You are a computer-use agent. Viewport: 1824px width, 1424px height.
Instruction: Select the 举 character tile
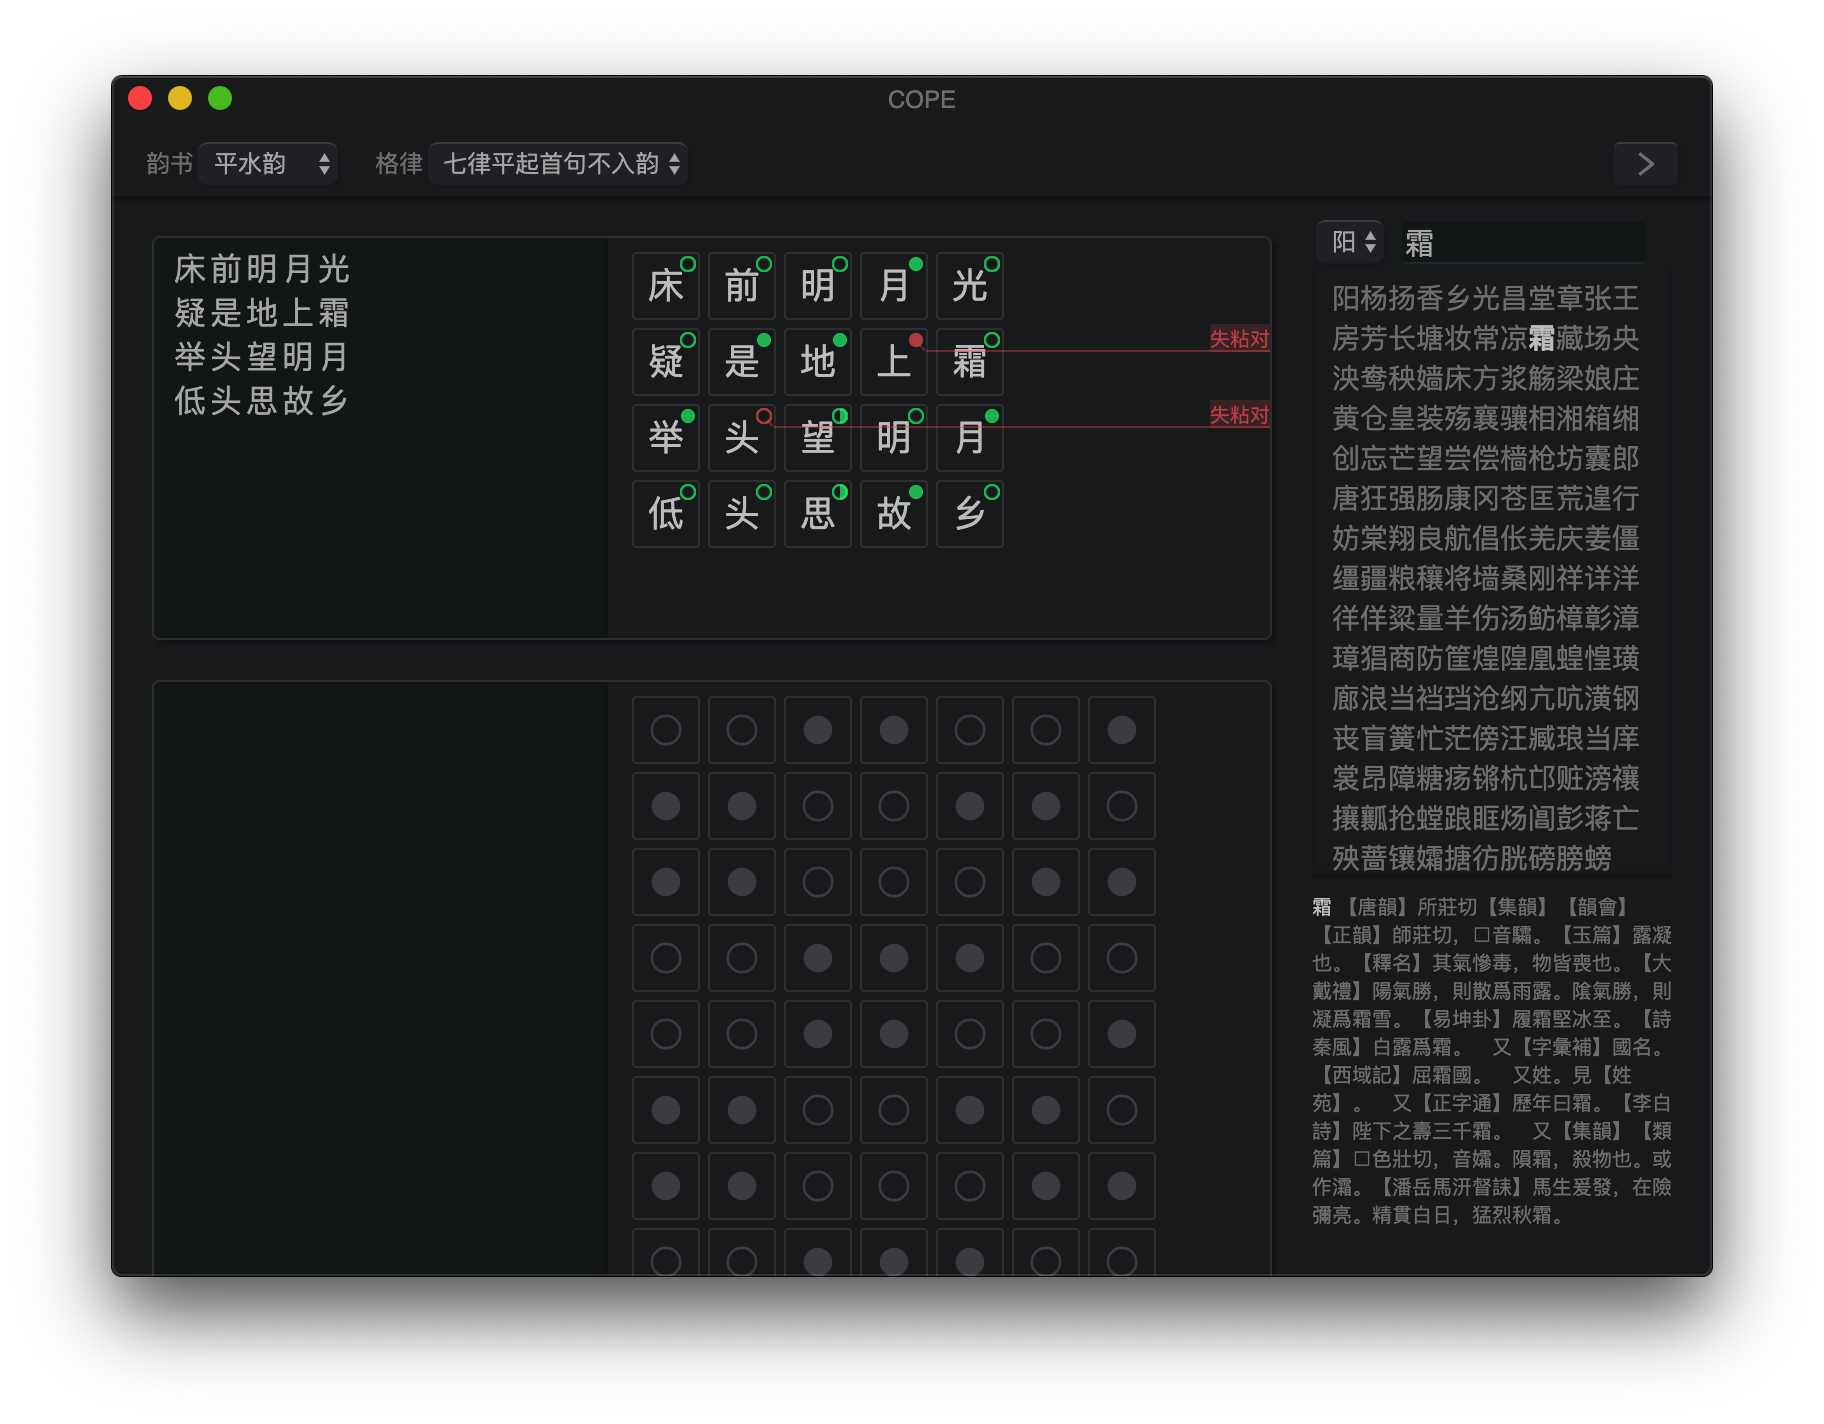[x=665, y=438]
